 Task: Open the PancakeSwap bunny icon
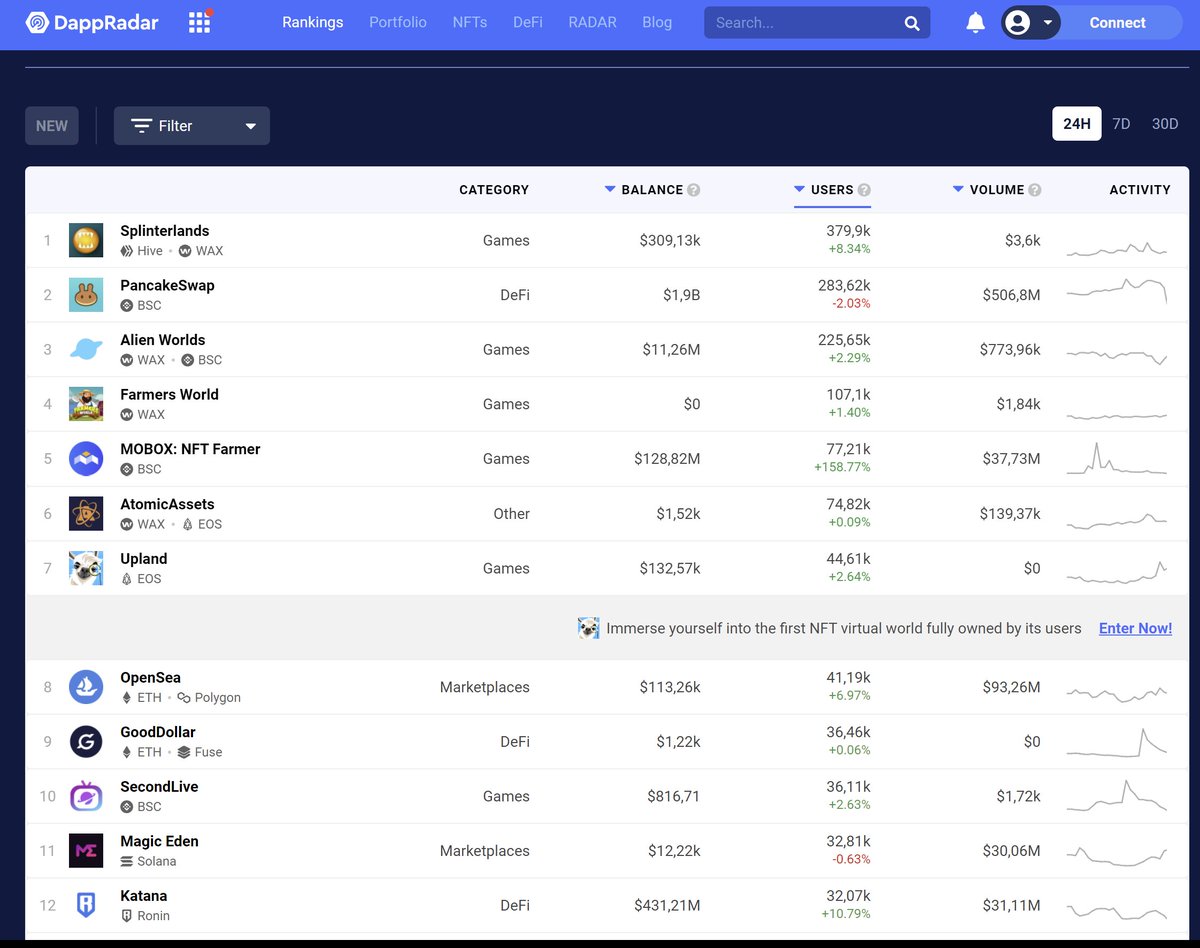coord(86,295)
